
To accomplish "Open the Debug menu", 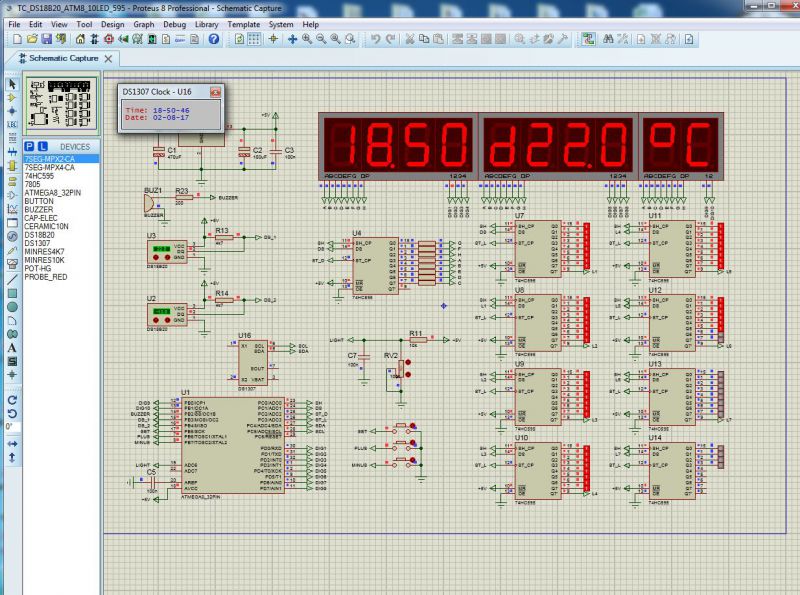I will tap(174, 24).
